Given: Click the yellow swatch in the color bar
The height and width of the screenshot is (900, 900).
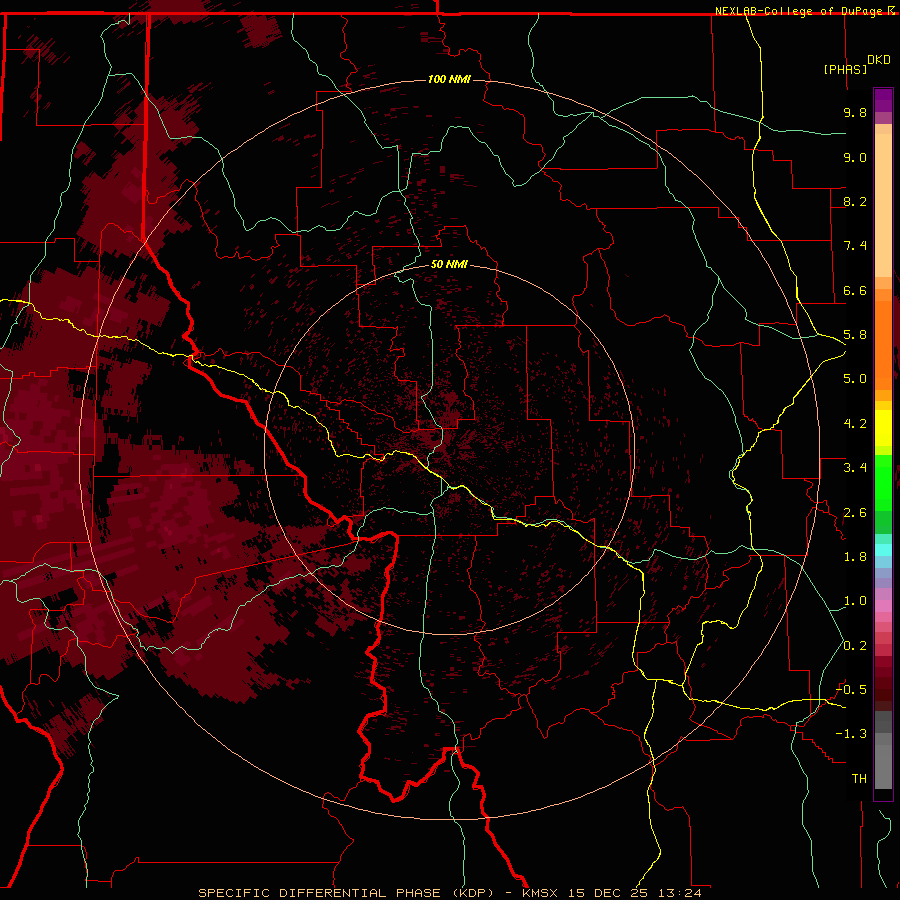Looking at the screenshot, I should click(x=883, y=428).
